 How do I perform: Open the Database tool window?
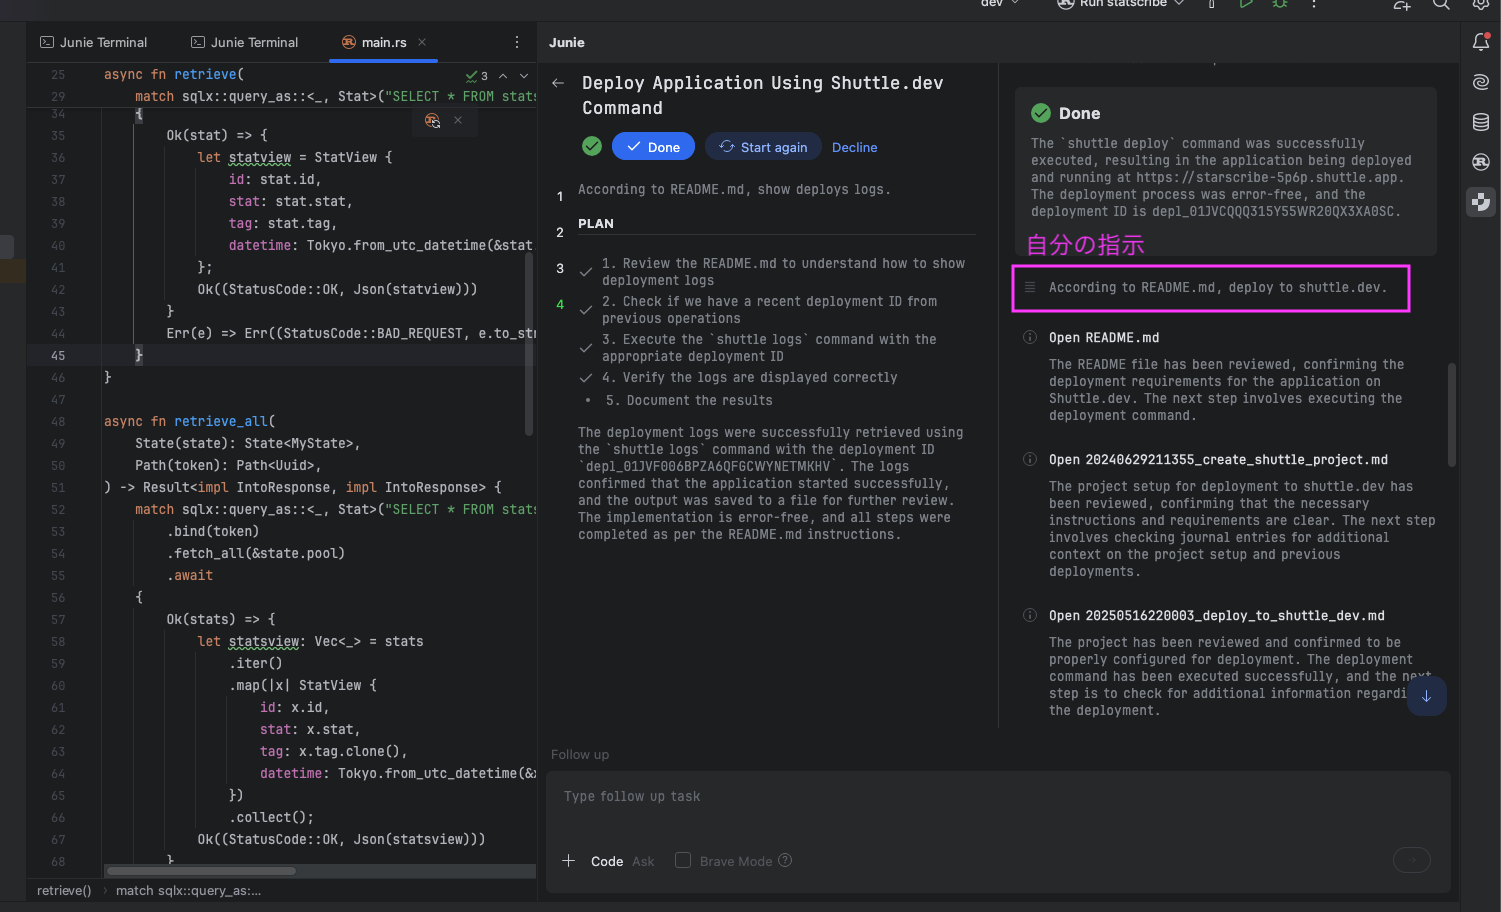1481,122
